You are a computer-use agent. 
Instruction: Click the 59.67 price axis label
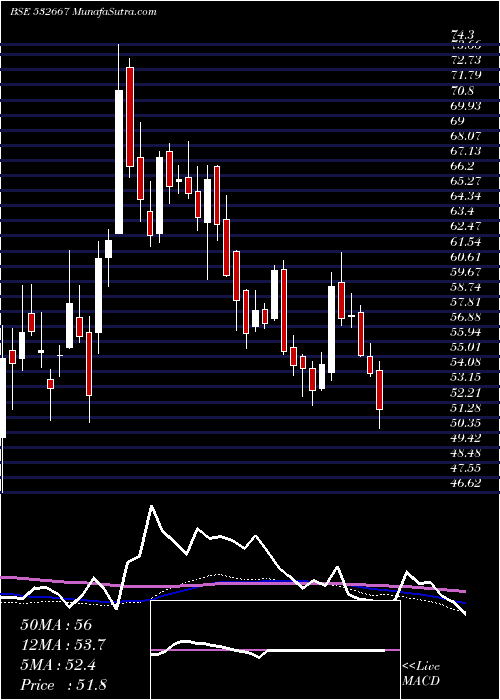466,271
